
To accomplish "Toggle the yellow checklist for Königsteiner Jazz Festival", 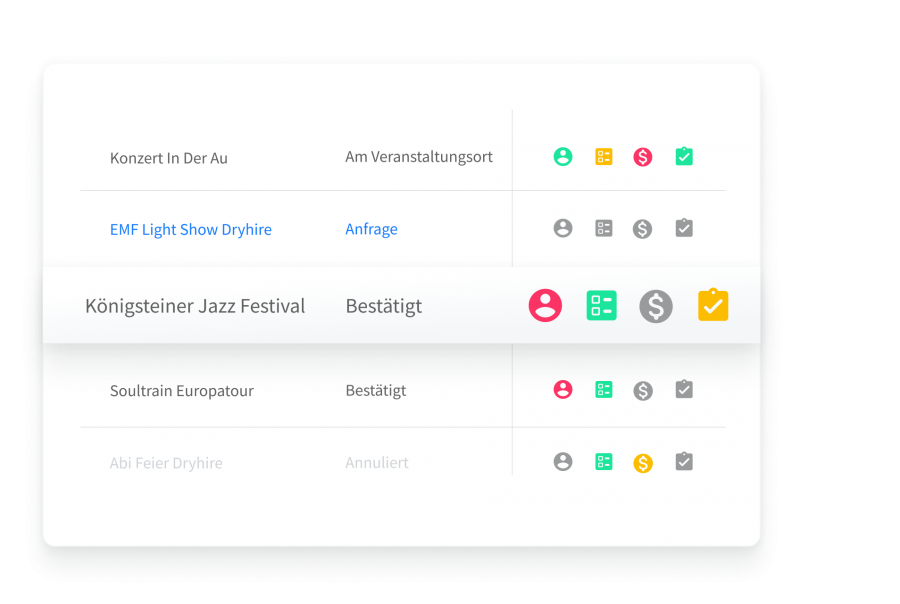I will pyautogui.click(x=713, y=305).
